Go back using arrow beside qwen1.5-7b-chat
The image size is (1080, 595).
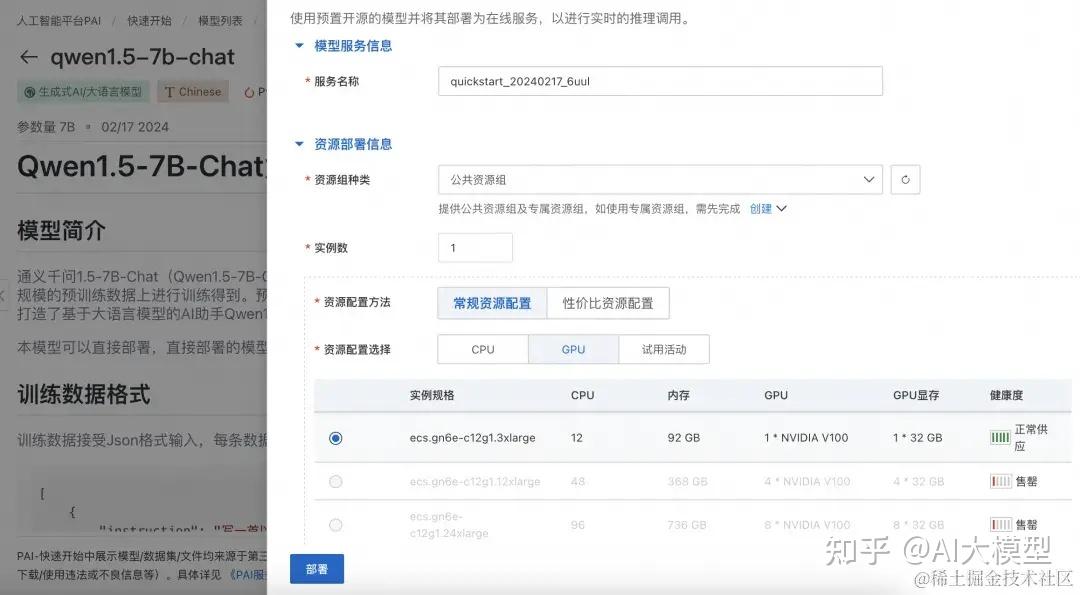coord(28,57)
